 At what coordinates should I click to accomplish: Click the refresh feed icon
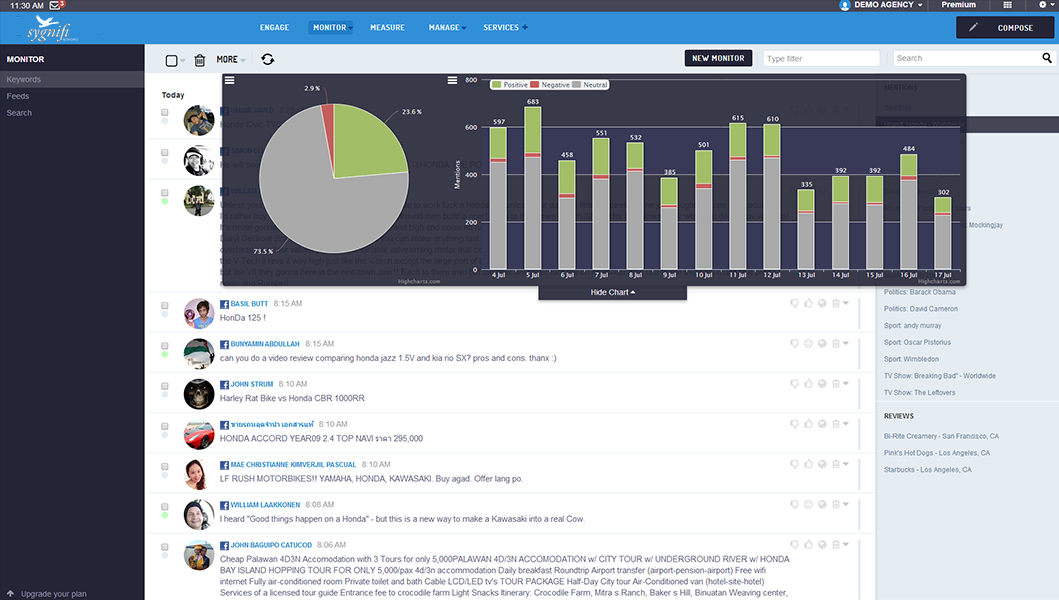point(267,60)
